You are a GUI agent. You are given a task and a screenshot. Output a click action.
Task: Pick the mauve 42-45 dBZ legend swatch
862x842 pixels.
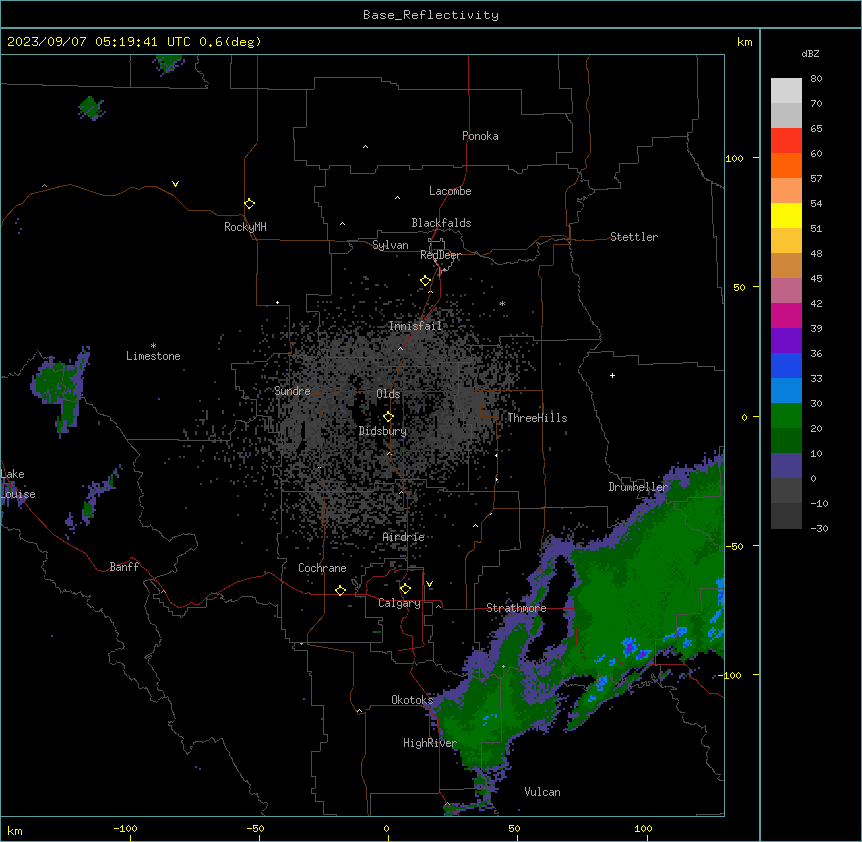point(786,291)
